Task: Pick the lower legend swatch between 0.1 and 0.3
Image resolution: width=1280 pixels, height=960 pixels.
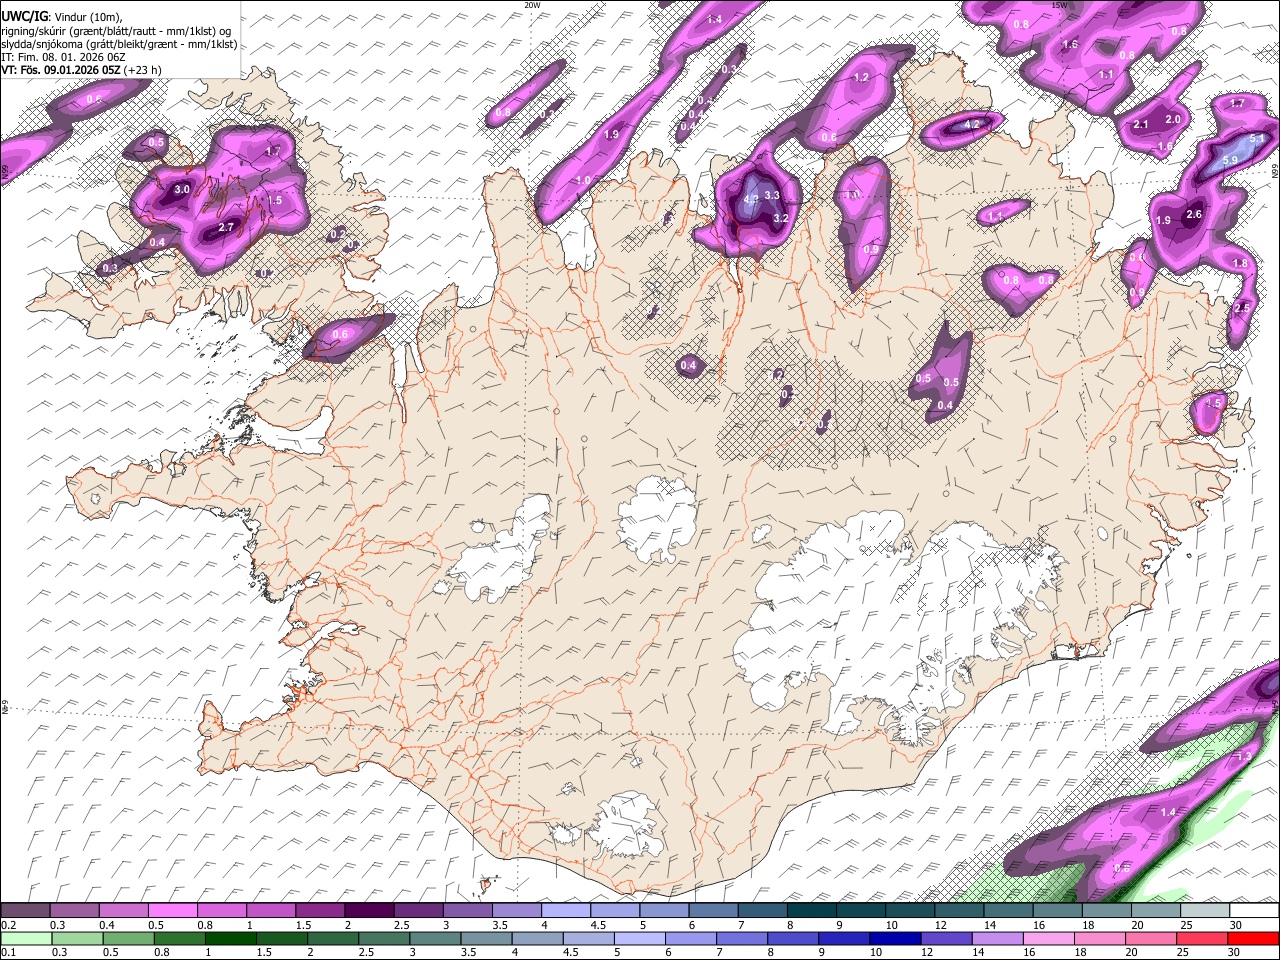Action: point(26,938)
